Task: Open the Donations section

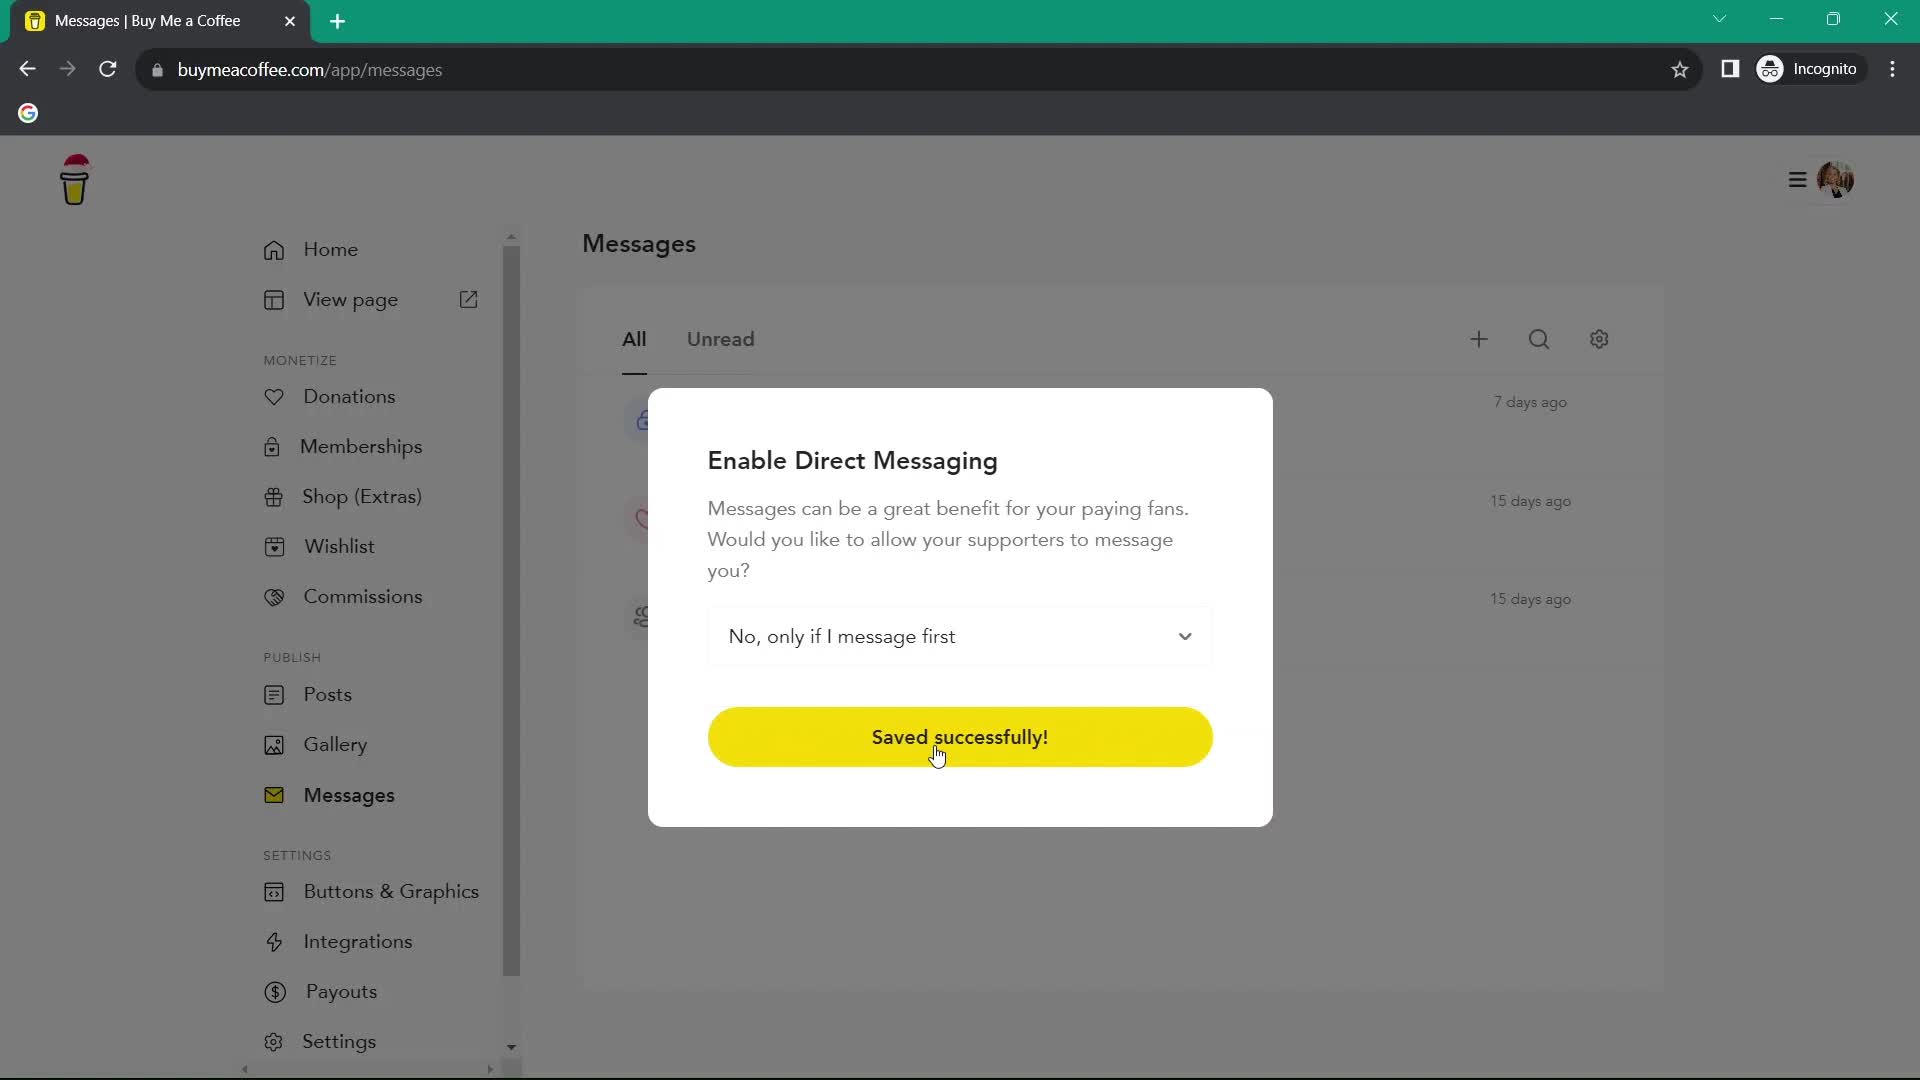Action: (348, 396)
